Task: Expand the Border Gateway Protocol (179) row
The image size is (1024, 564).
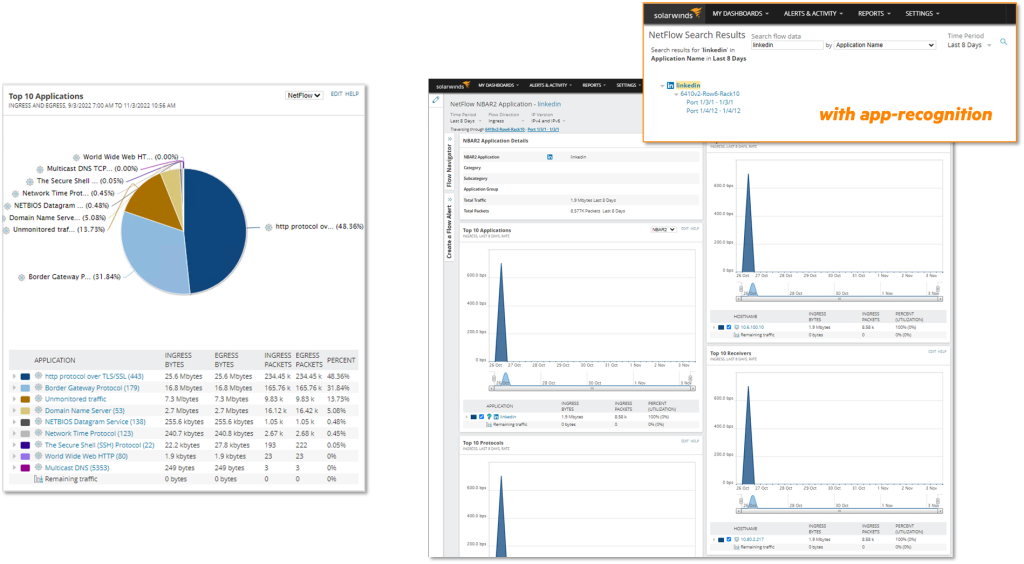Action: point(14,388)
